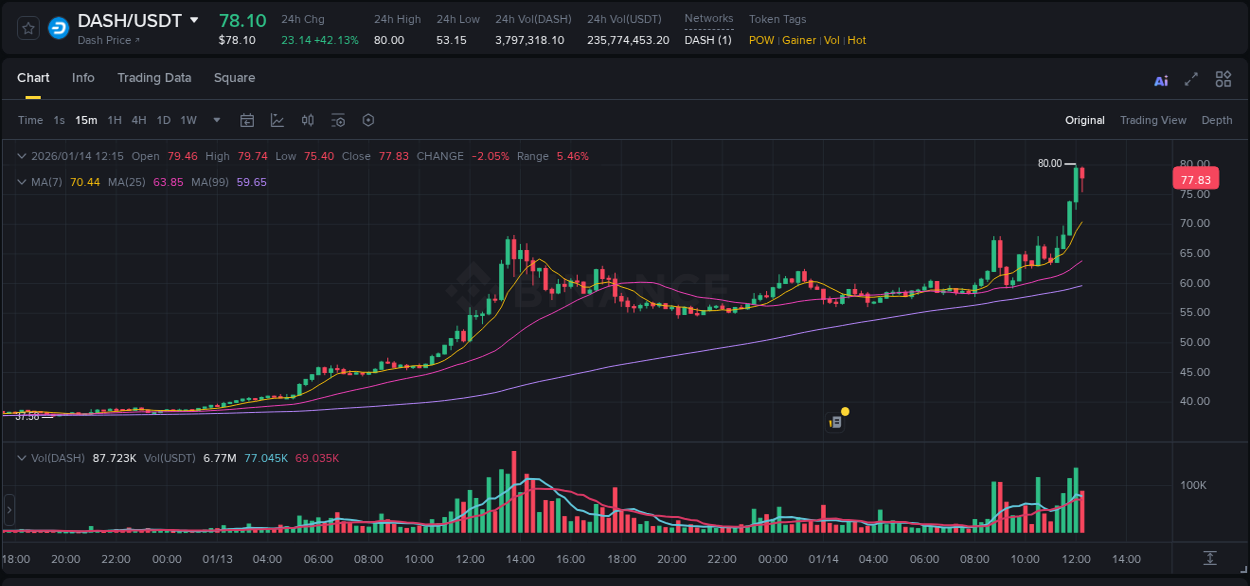This screenshot has width=1250, height=586.
Task: Expand the extra time intervals dropdown
Action: (x=215, y=120)
